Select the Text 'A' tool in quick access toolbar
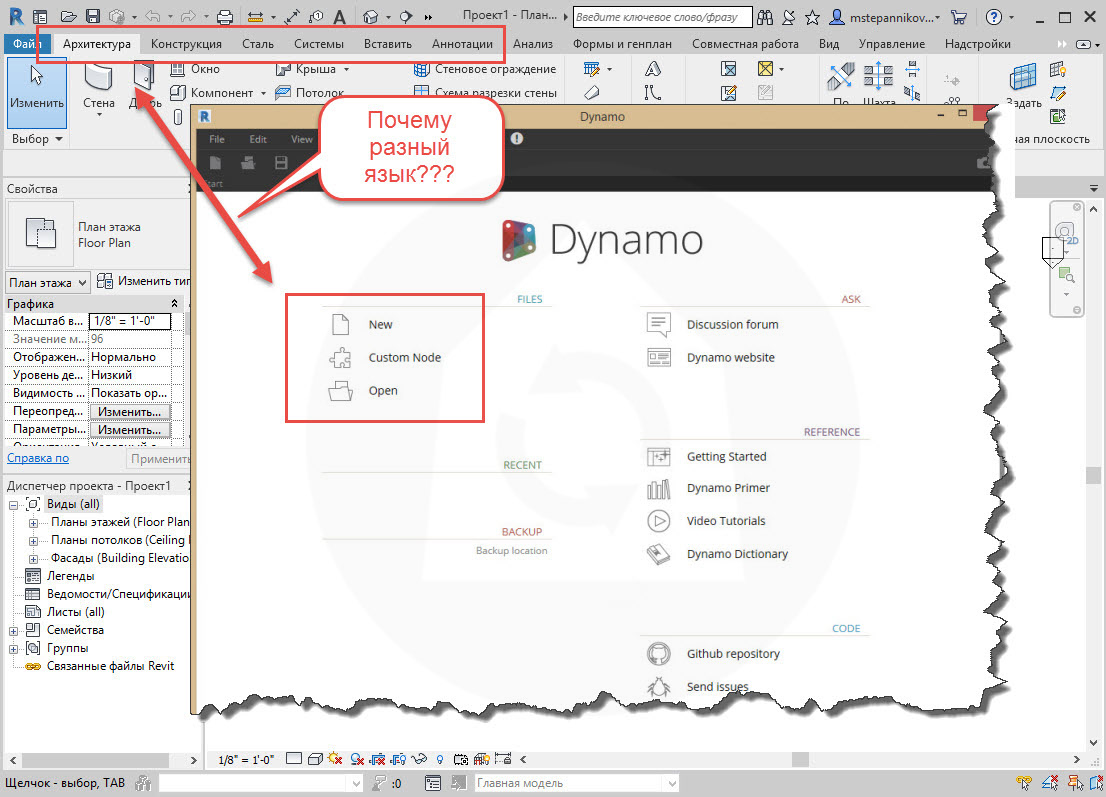This screenshot has height=797, width=1106. pos(339,17)
